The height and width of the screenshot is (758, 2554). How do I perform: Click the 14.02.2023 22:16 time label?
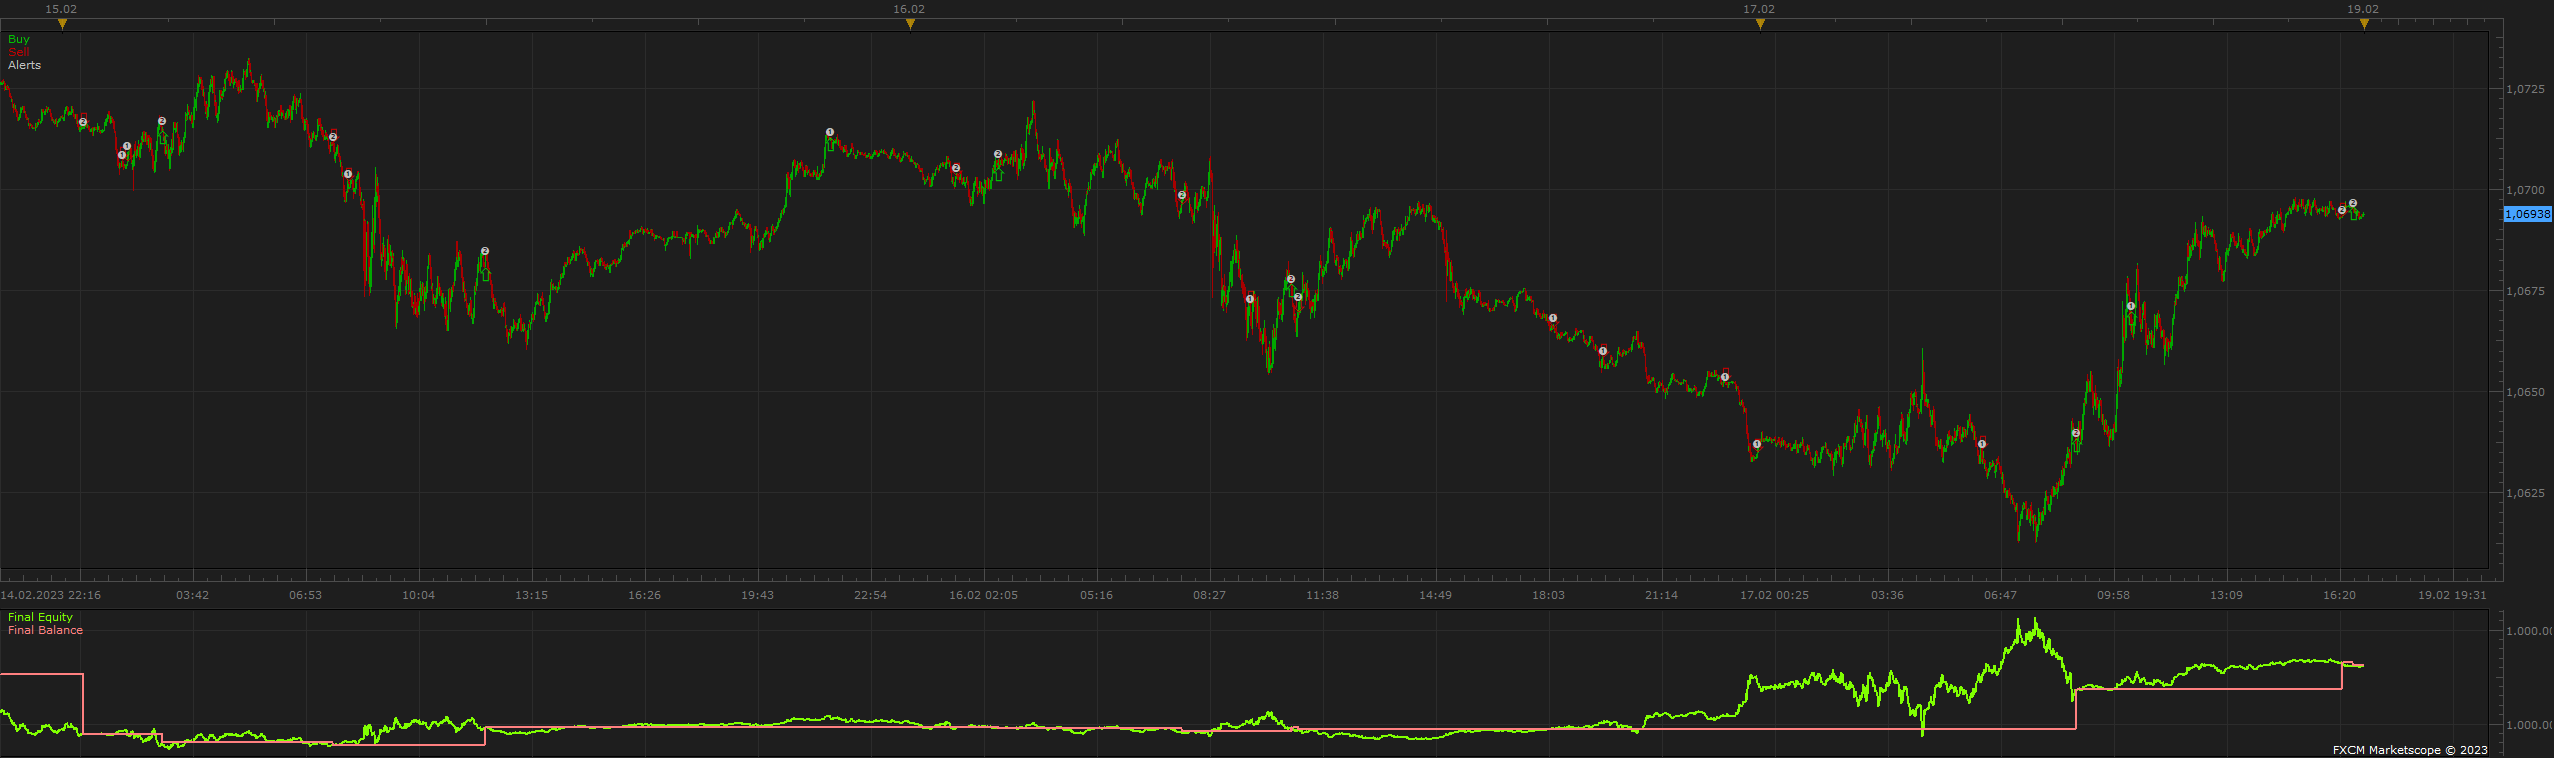pyautogui.click(x=51, y=595)
